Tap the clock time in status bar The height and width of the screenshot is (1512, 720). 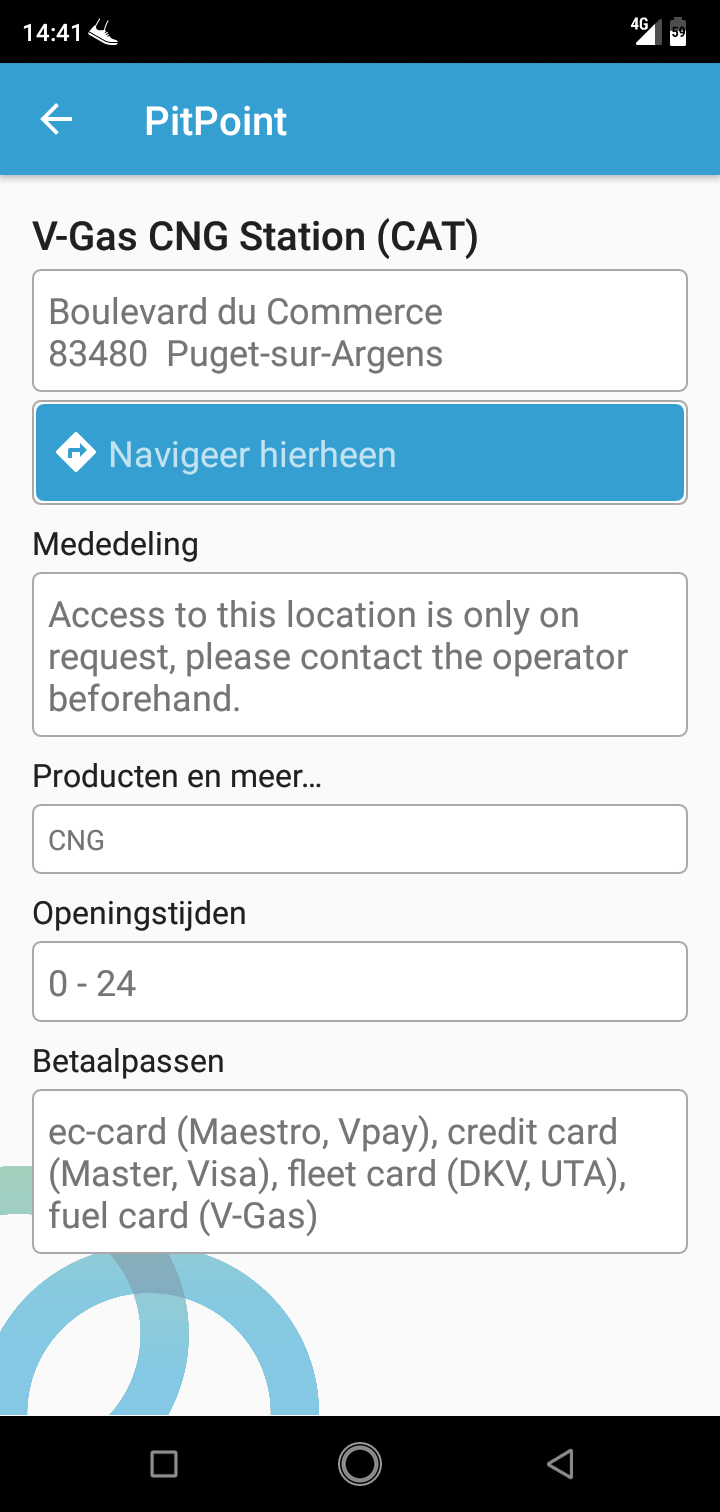52,32
